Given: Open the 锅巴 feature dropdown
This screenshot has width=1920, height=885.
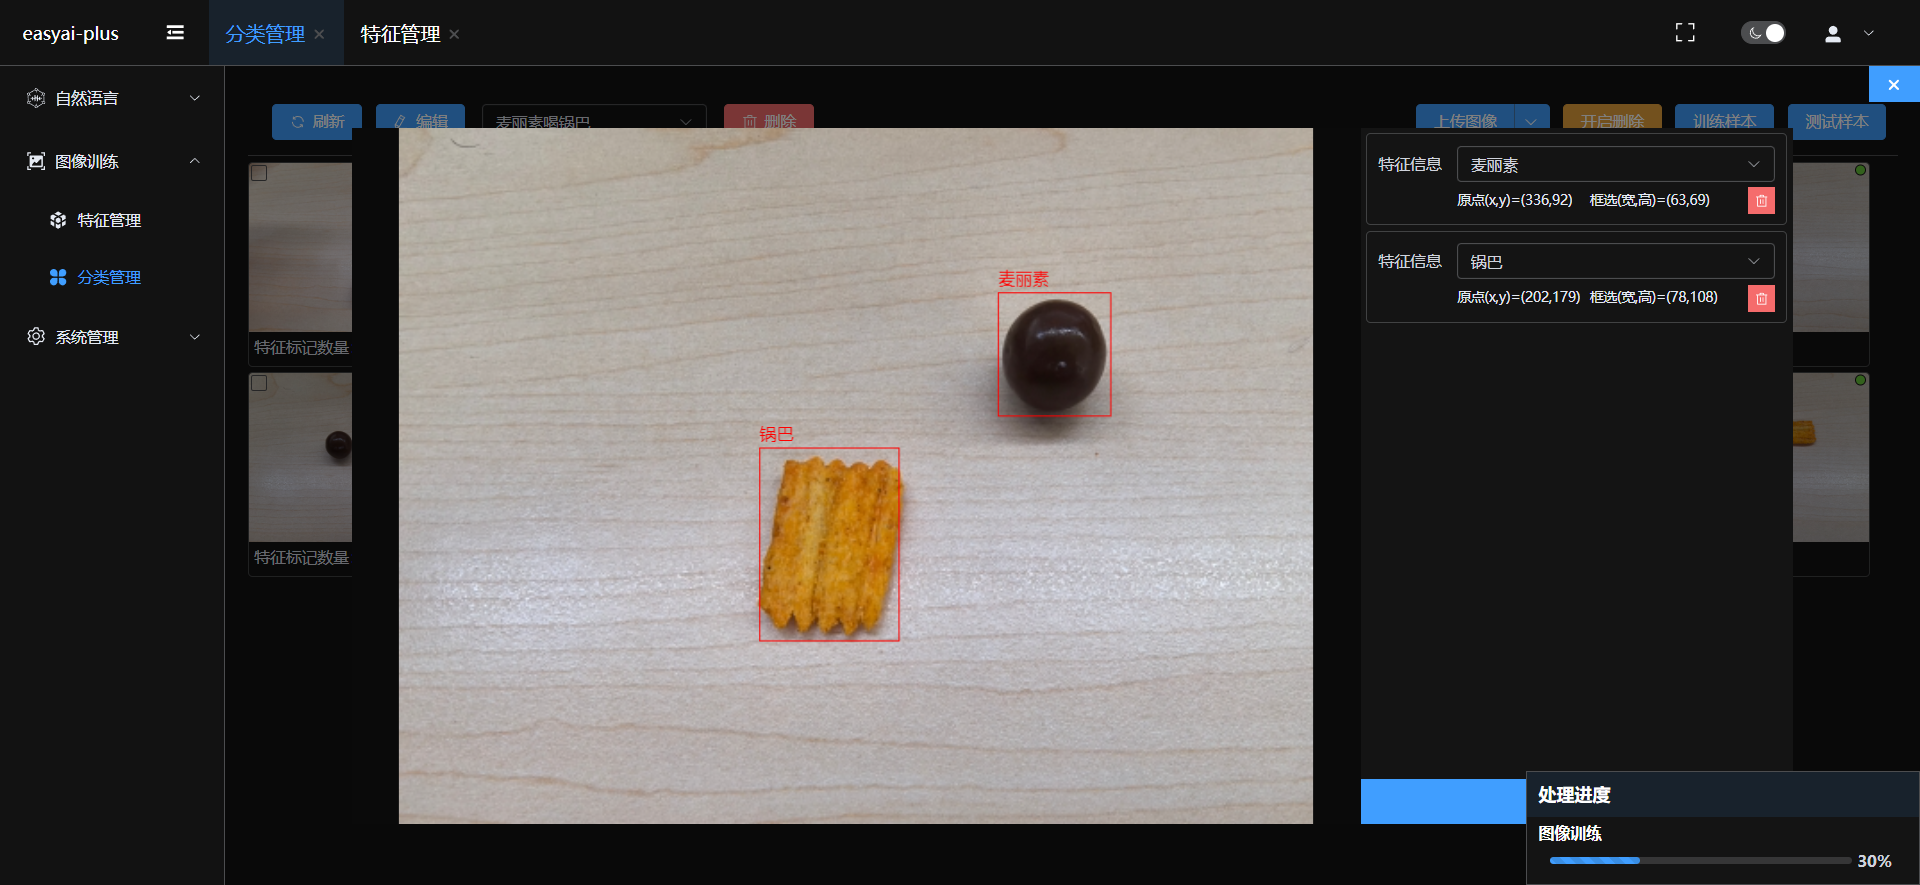Looking at the screenshot, I should [x=1615, y=262].
